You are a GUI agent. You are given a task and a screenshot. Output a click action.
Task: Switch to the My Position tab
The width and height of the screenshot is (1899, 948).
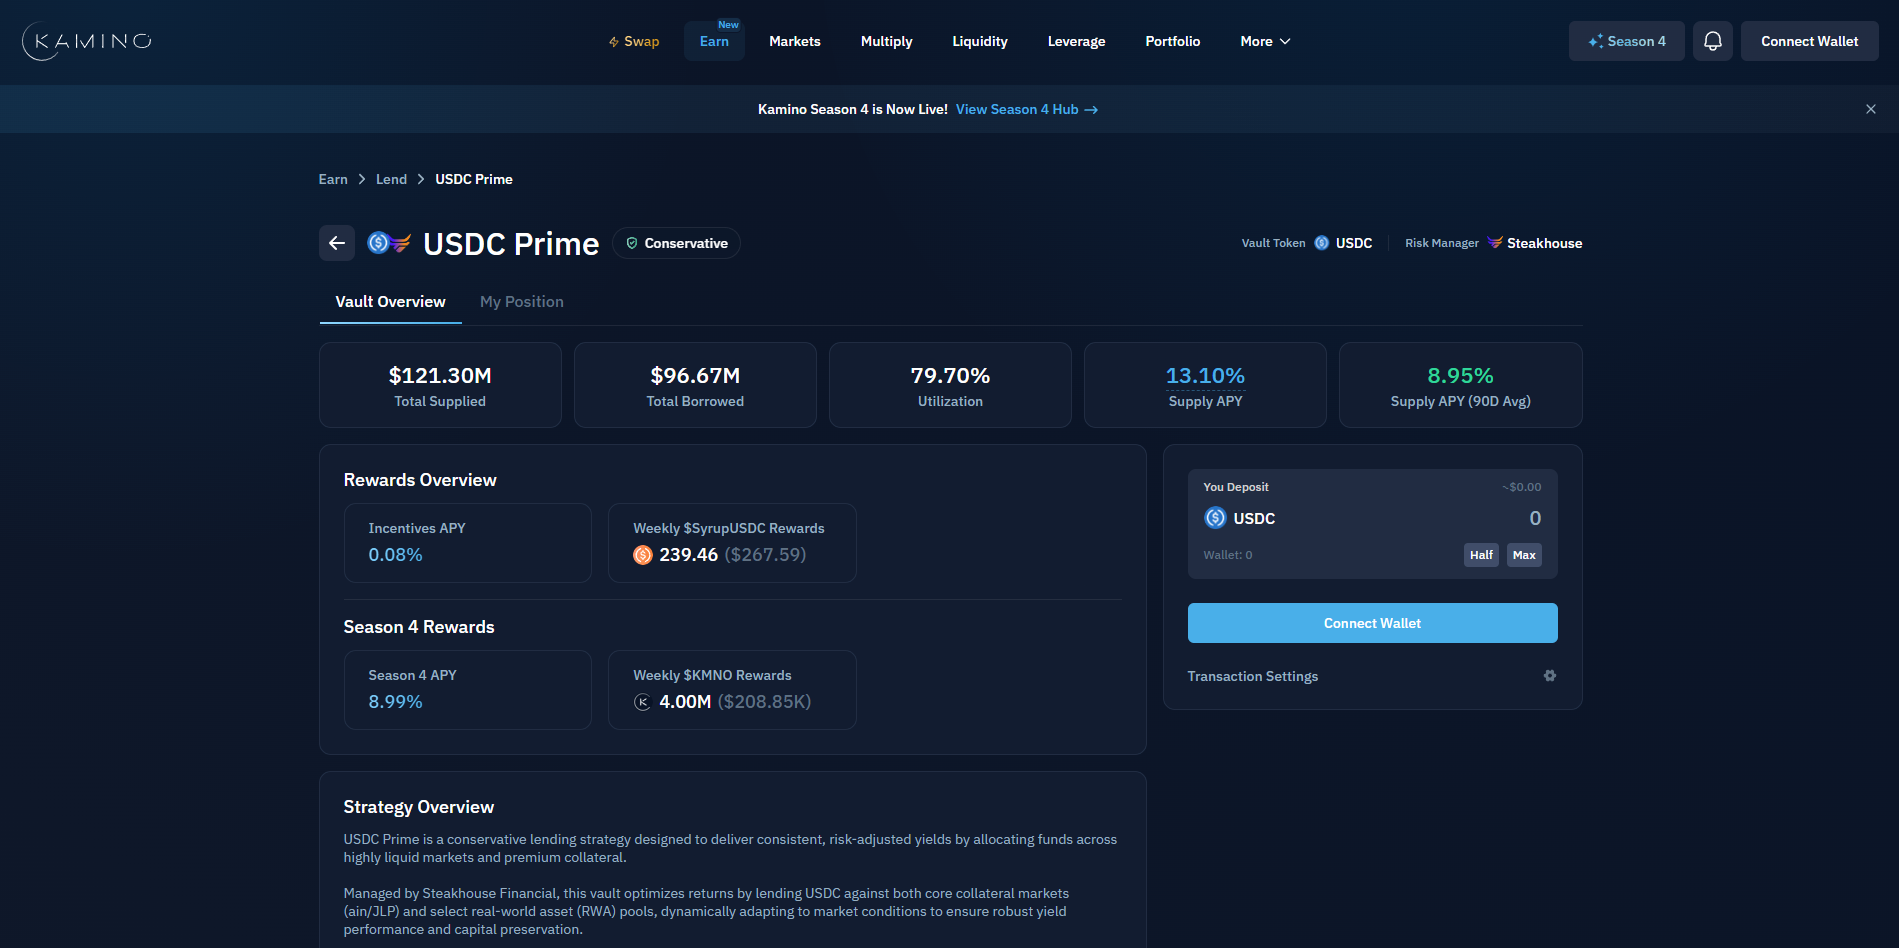[521, 302]
